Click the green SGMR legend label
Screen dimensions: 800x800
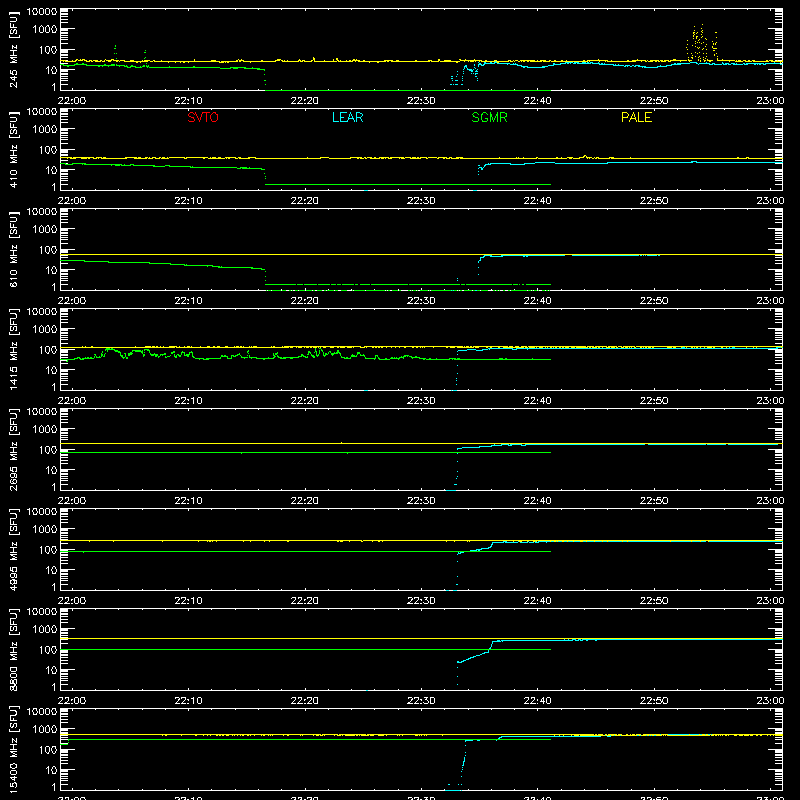point(489,117)
